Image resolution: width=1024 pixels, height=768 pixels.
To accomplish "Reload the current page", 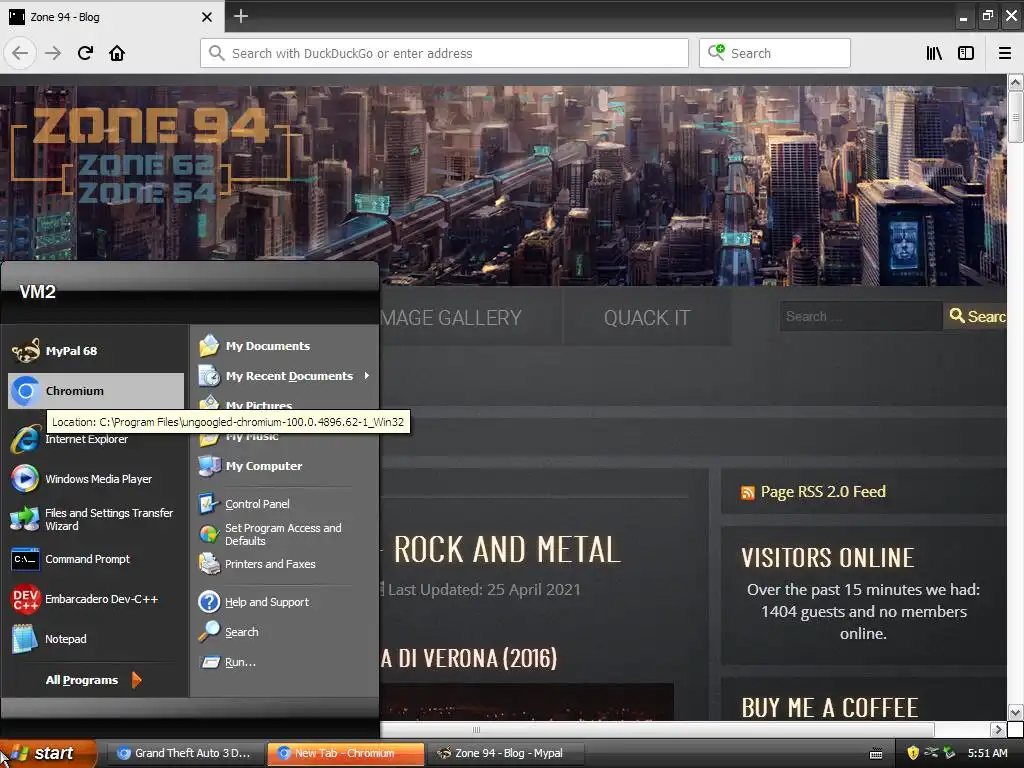I will tap(85, 53).
